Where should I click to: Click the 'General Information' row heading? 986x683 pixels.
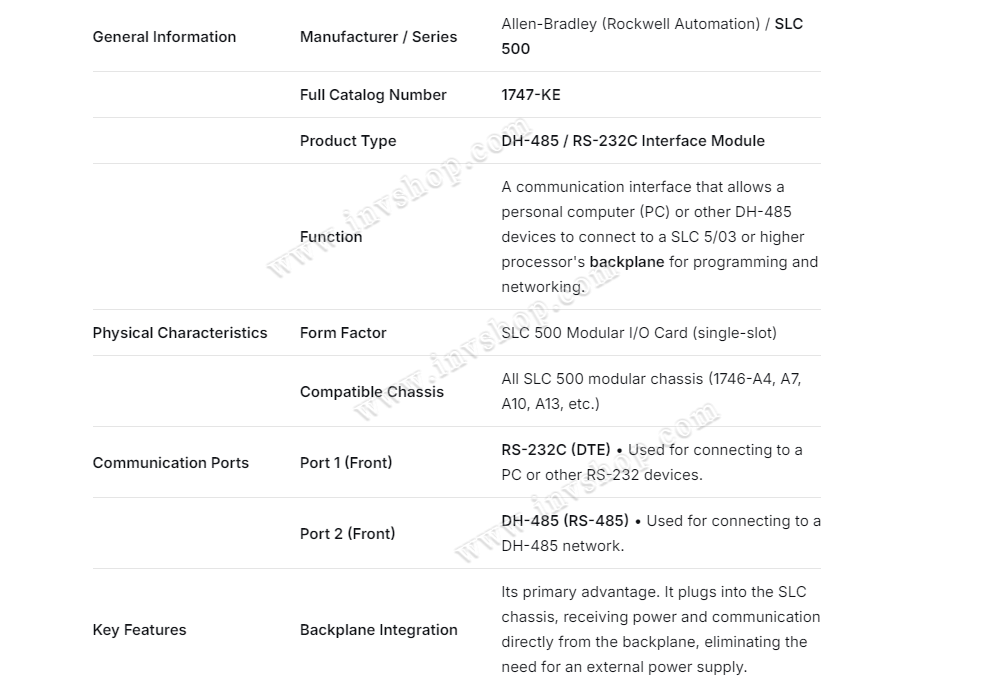click(x=164, y=37)
